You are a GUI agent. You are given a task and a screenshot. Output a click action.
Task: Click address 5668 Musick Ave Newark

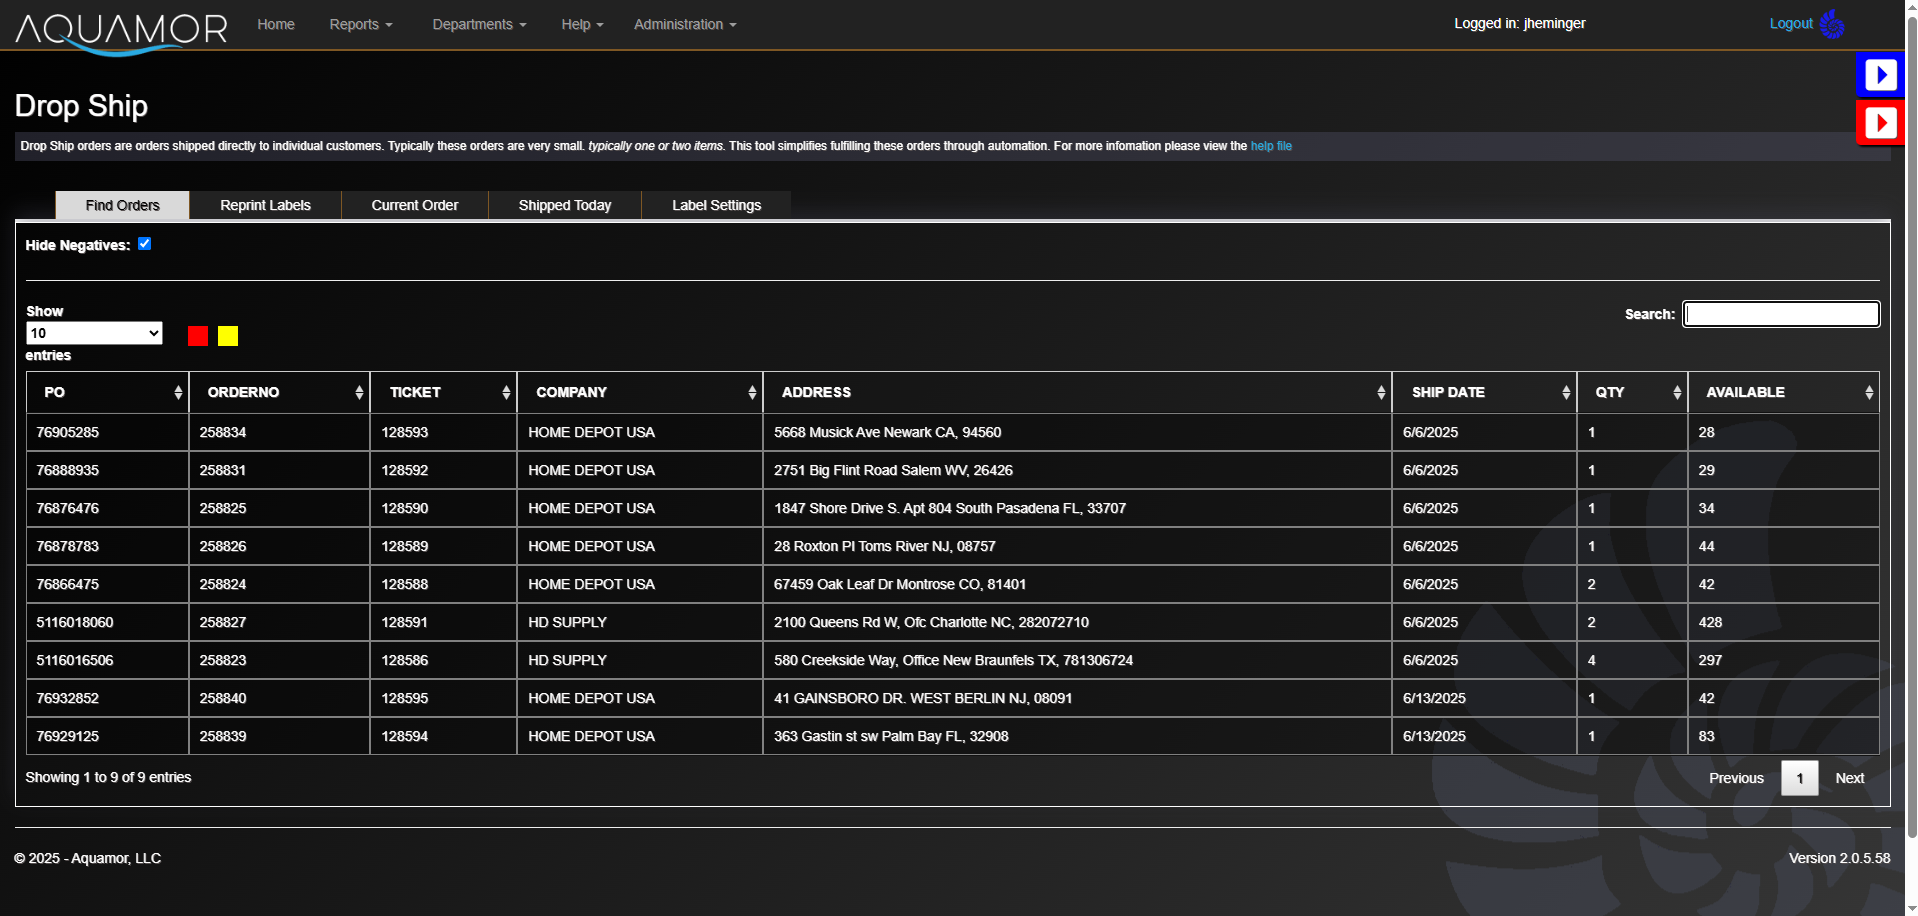tap(887, 432)
